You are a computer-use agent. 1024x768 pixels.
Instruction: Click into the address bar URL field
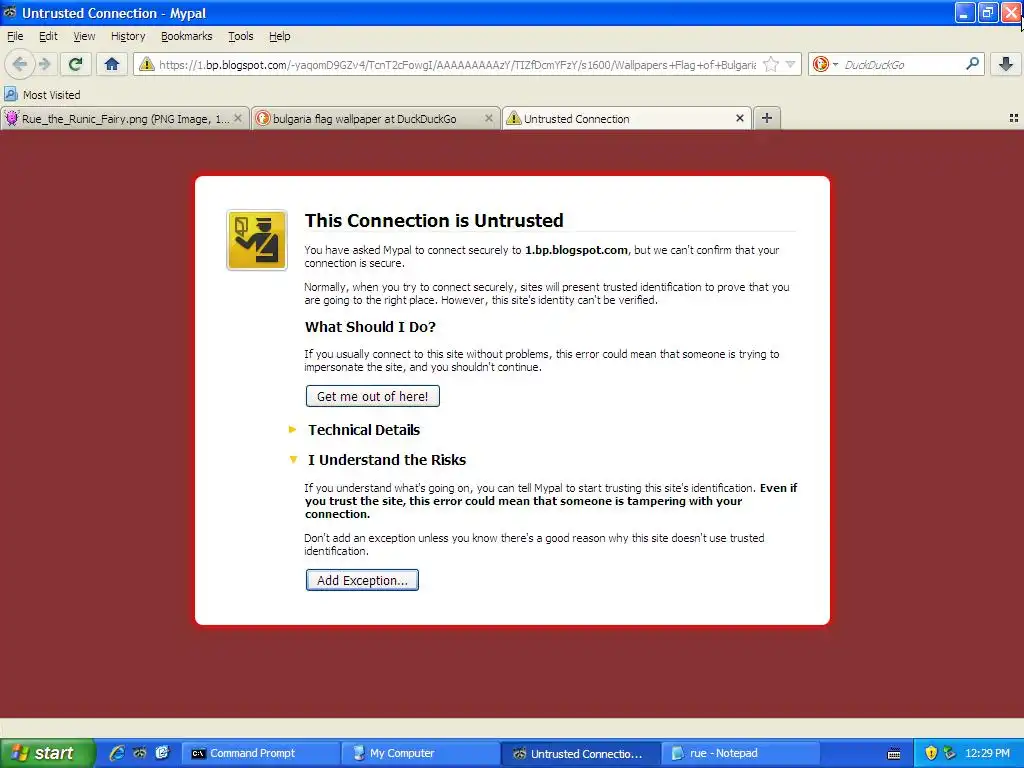click(457, 65)
